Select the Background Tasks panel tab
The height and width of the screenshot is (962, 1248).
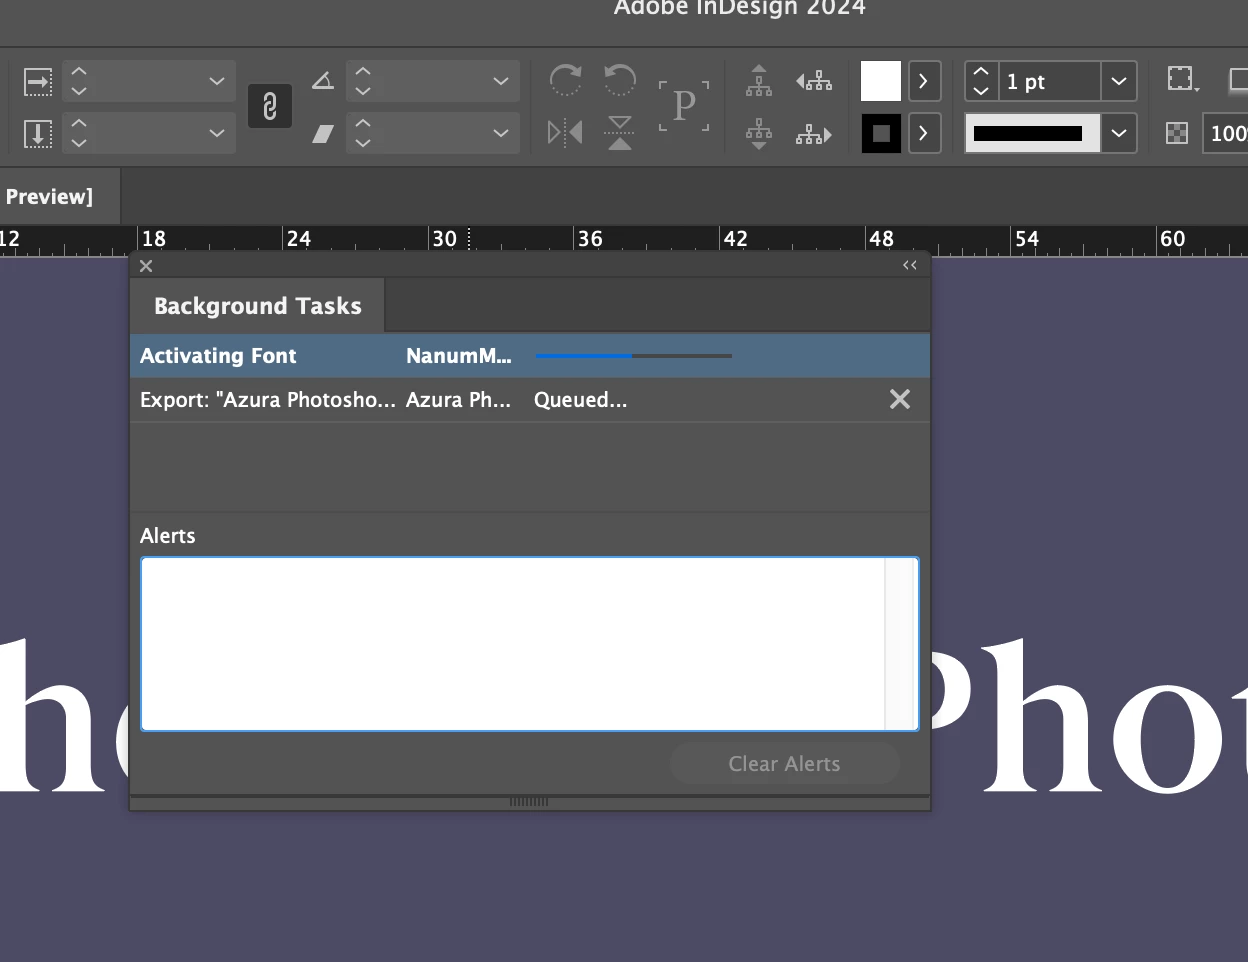coord(258,306)
